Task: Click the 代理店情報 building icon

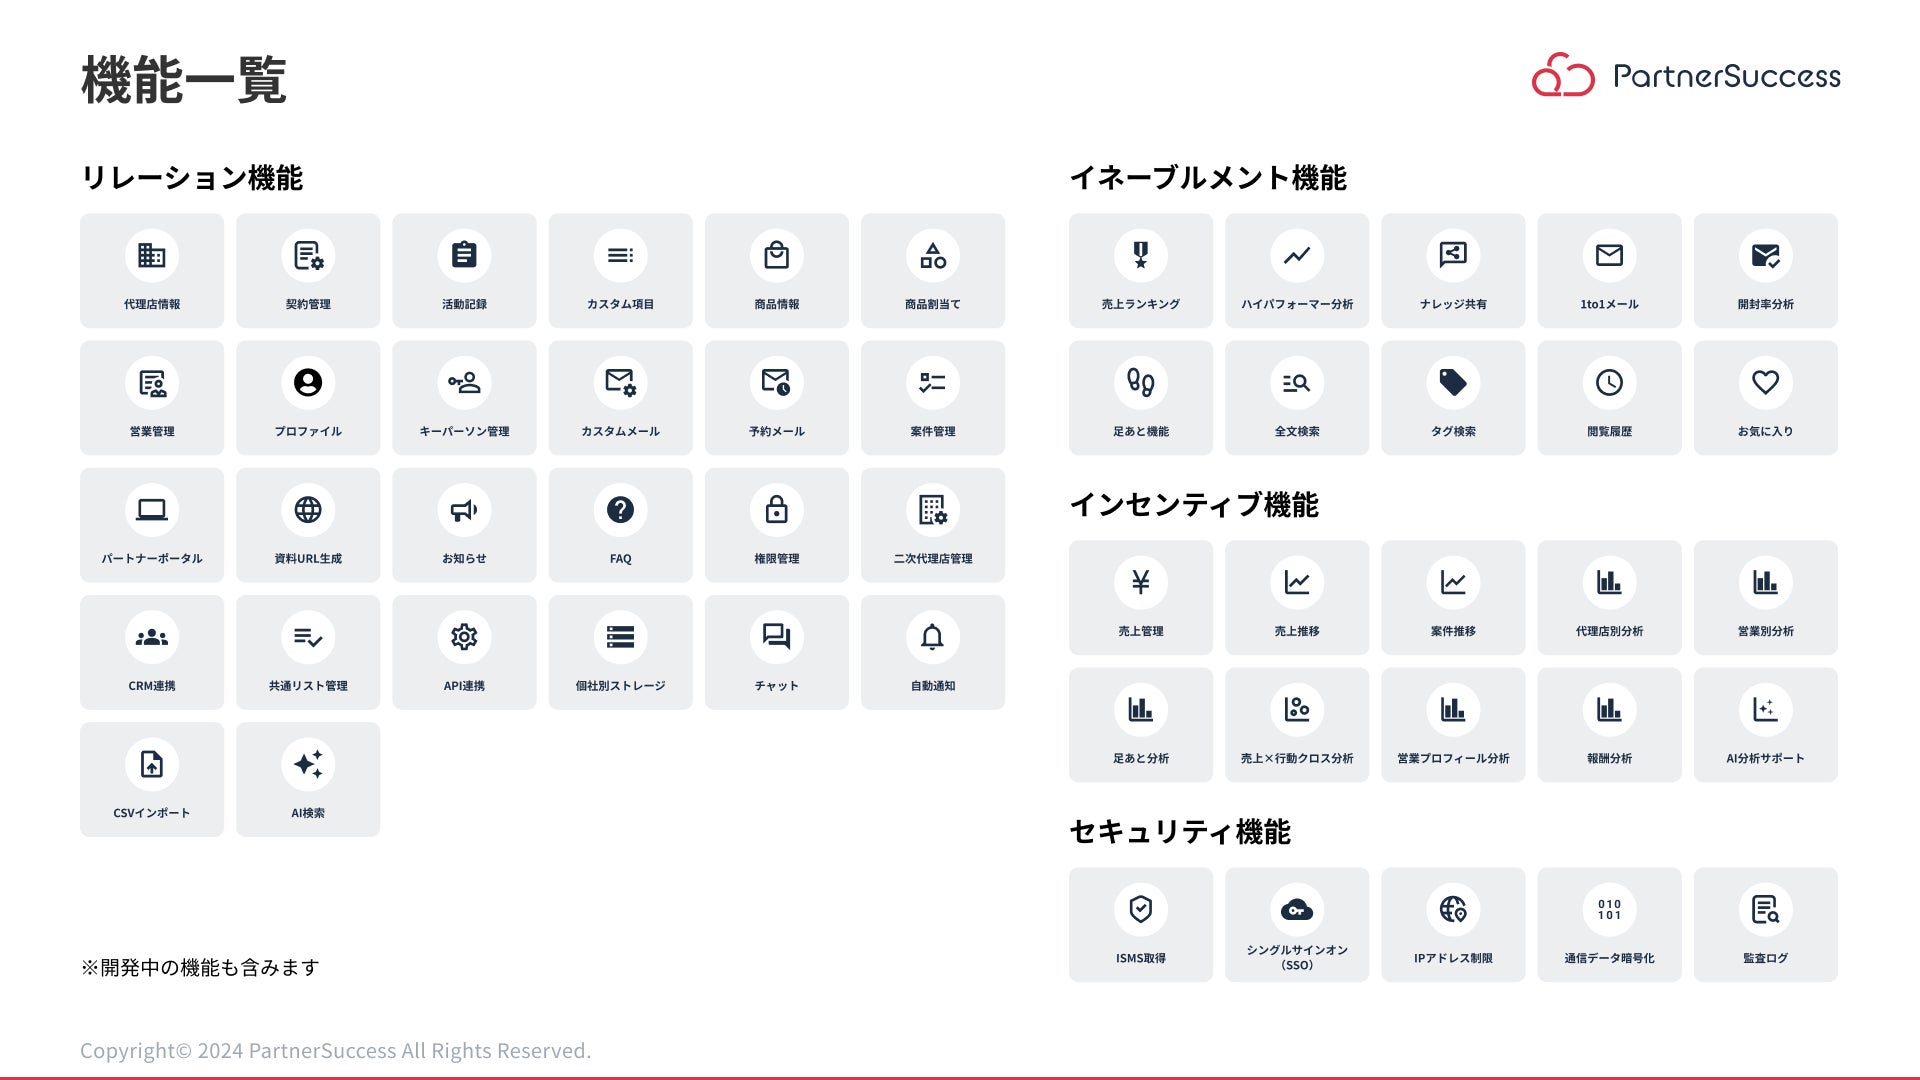Action: click(x=152, y=256)
